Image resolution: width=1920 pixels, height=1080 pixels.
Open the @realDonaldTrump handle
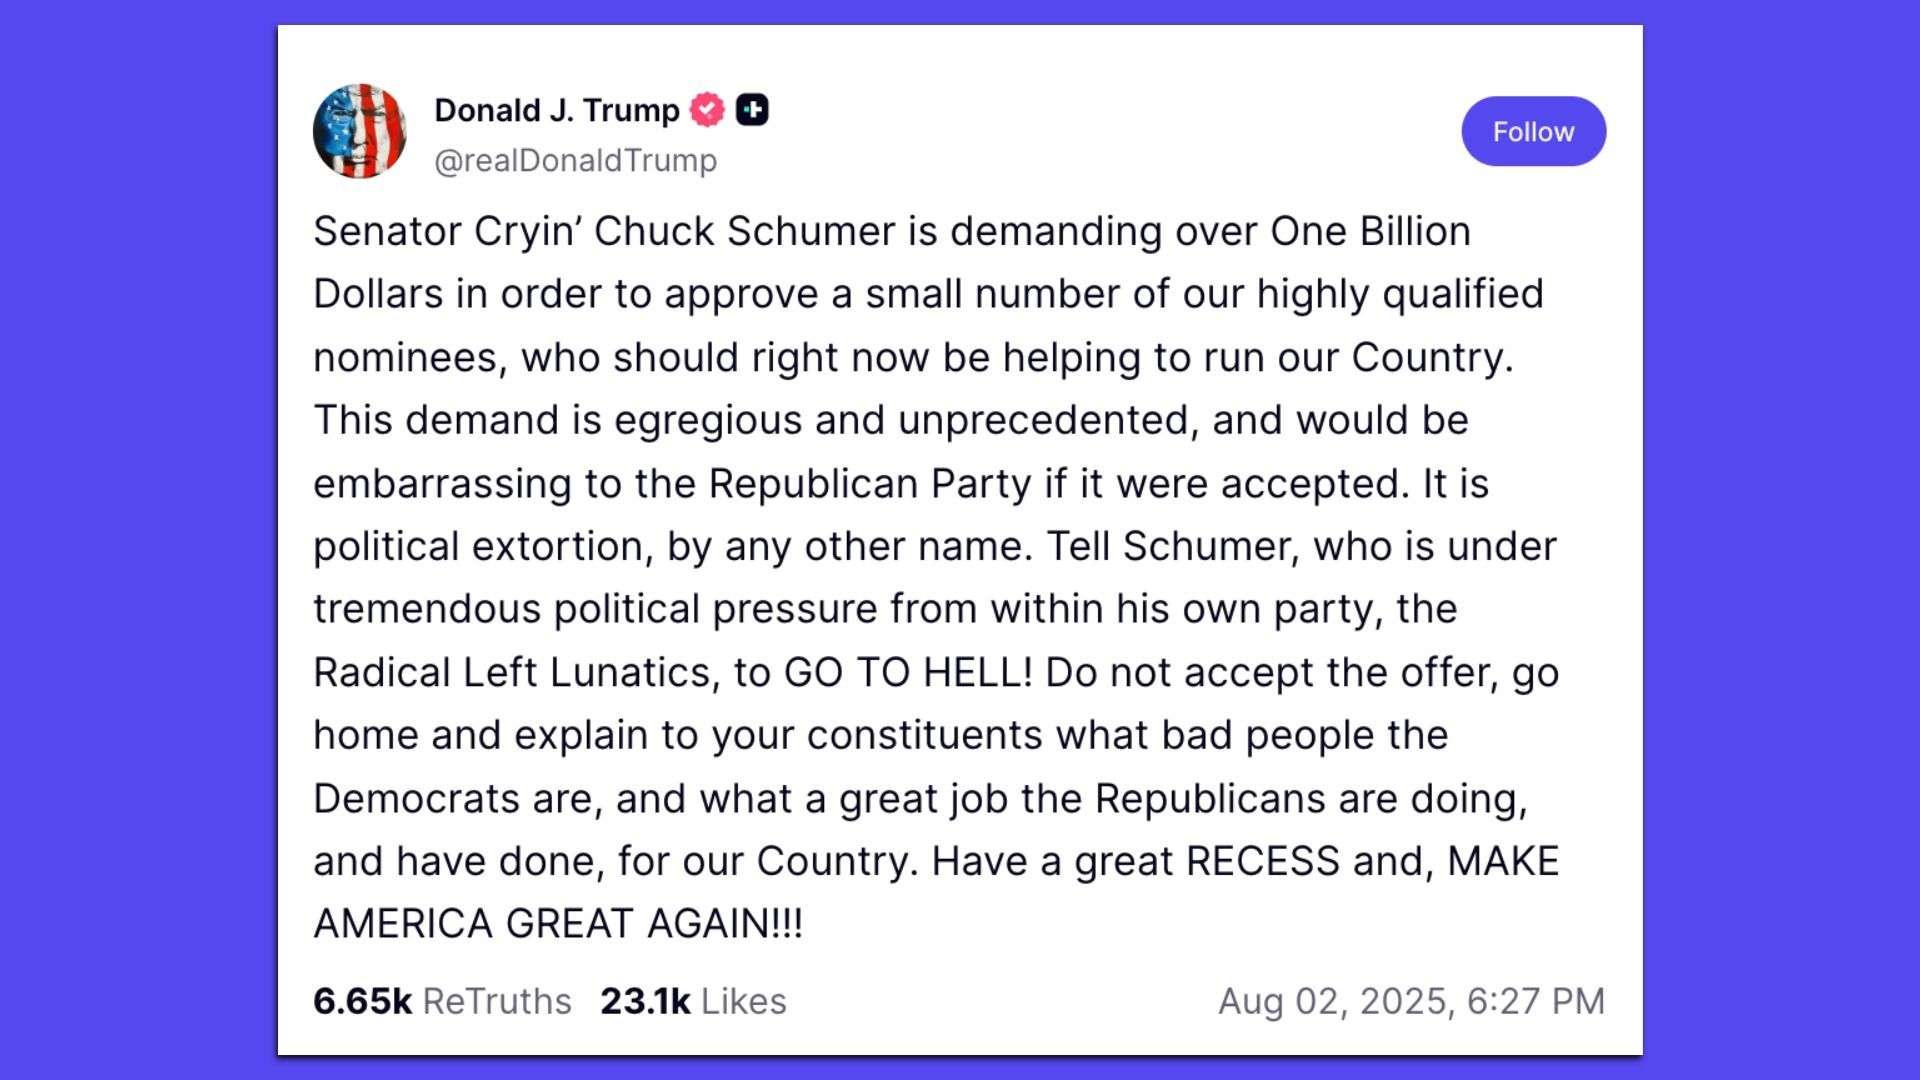576,158
